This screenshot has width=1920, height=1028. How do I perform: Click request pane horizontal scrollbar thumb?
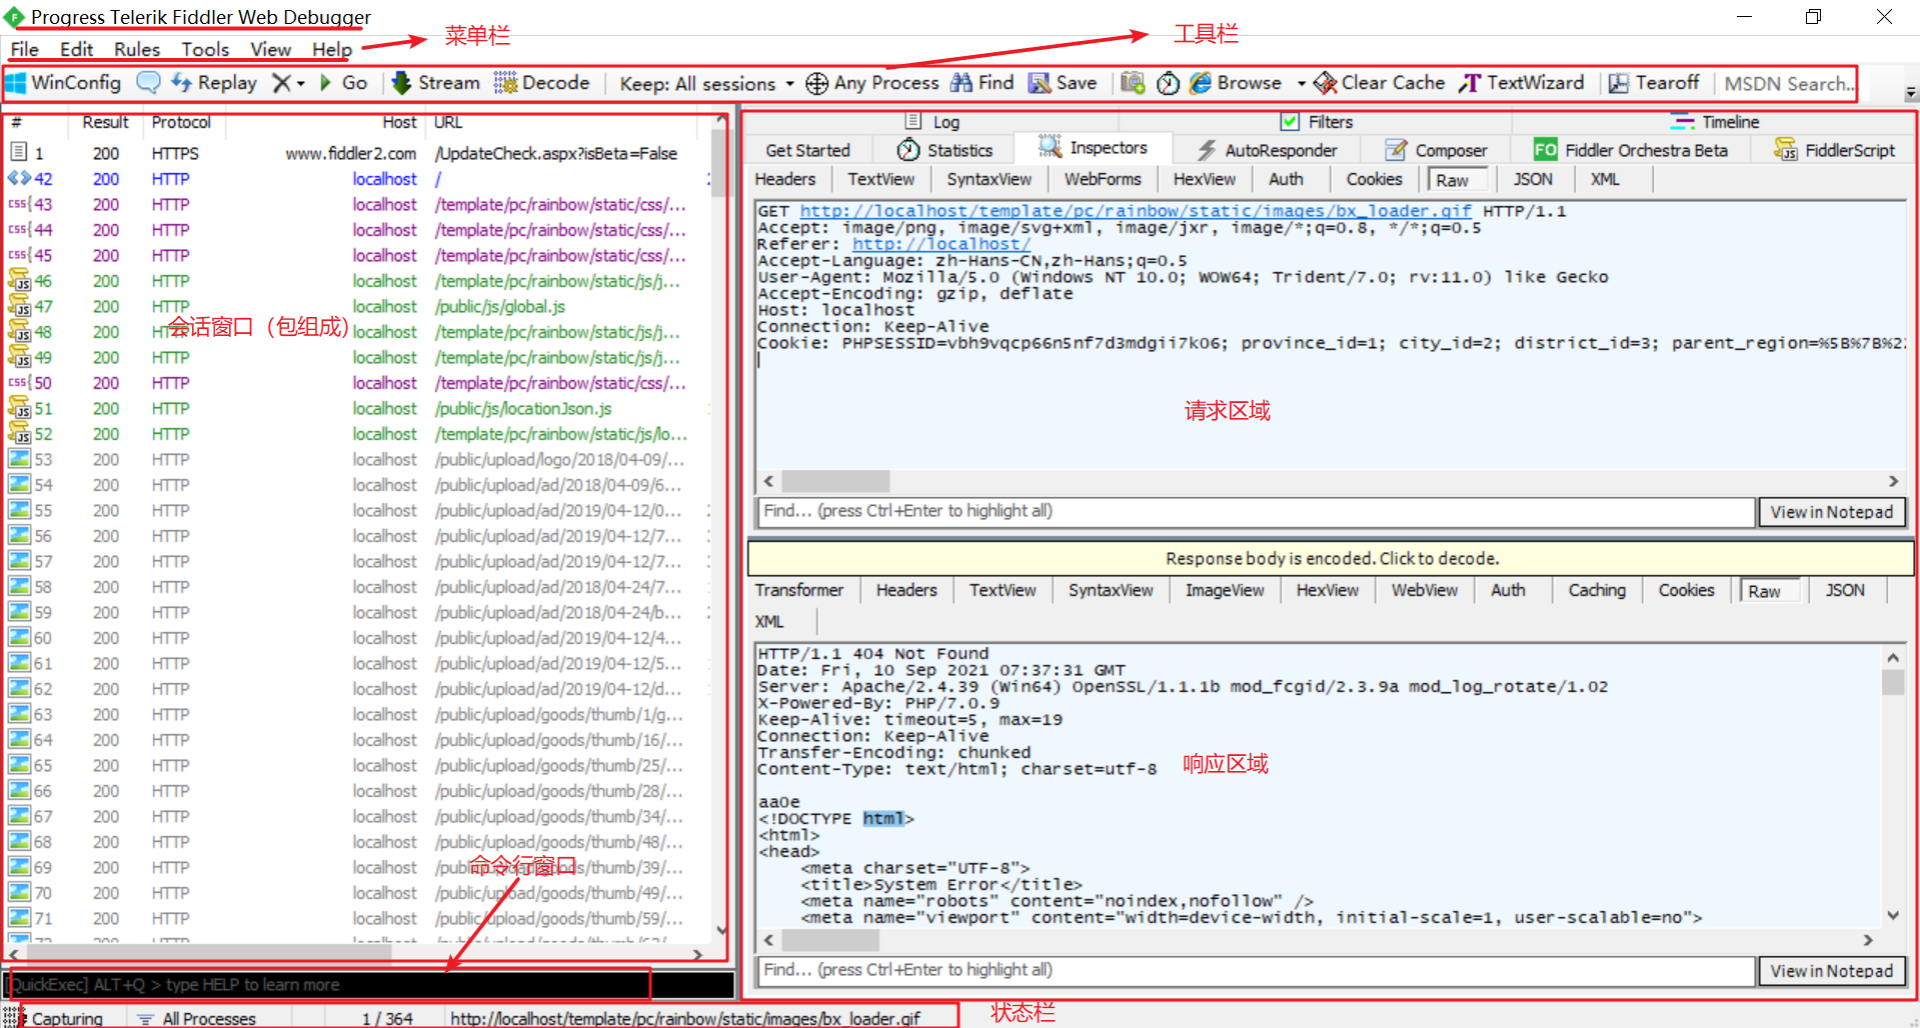click(835, 481)
